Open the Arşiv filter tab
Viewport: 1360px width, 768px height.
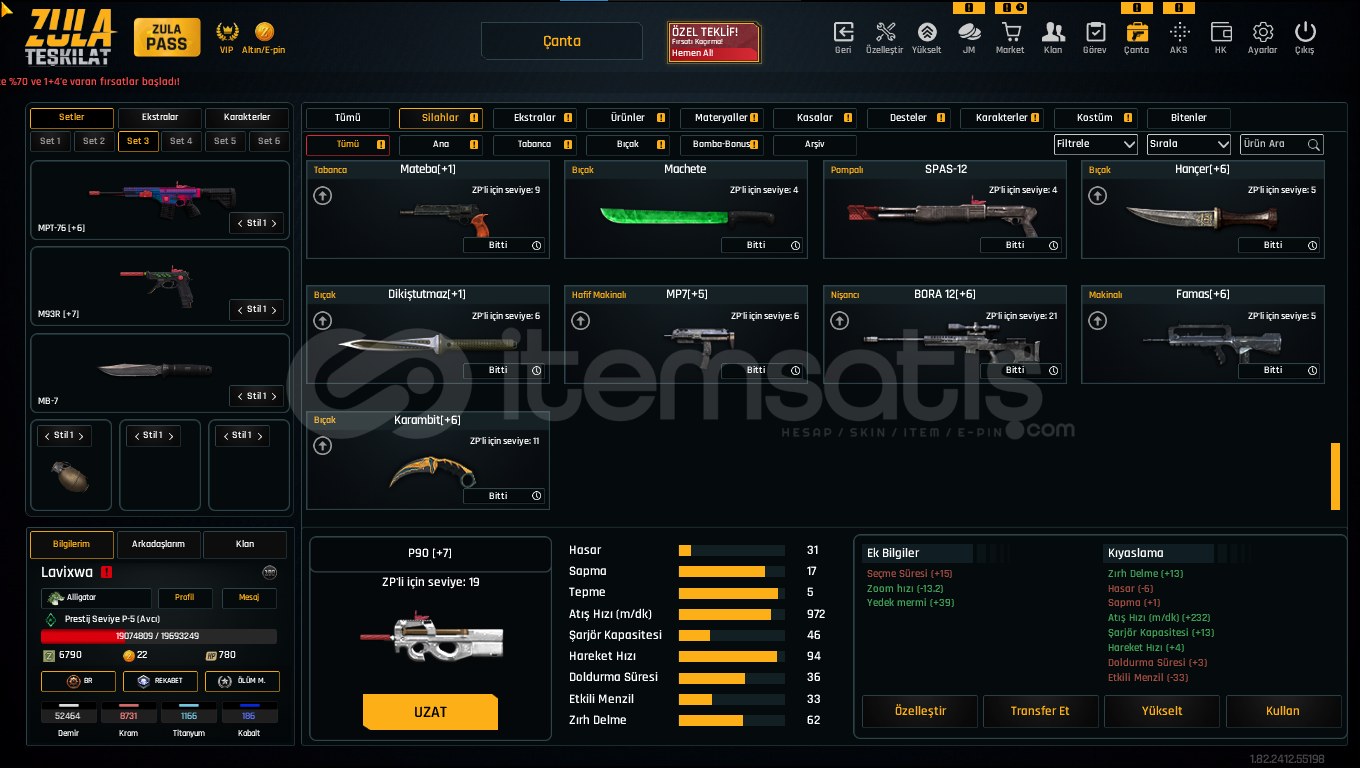click(814, 145)
